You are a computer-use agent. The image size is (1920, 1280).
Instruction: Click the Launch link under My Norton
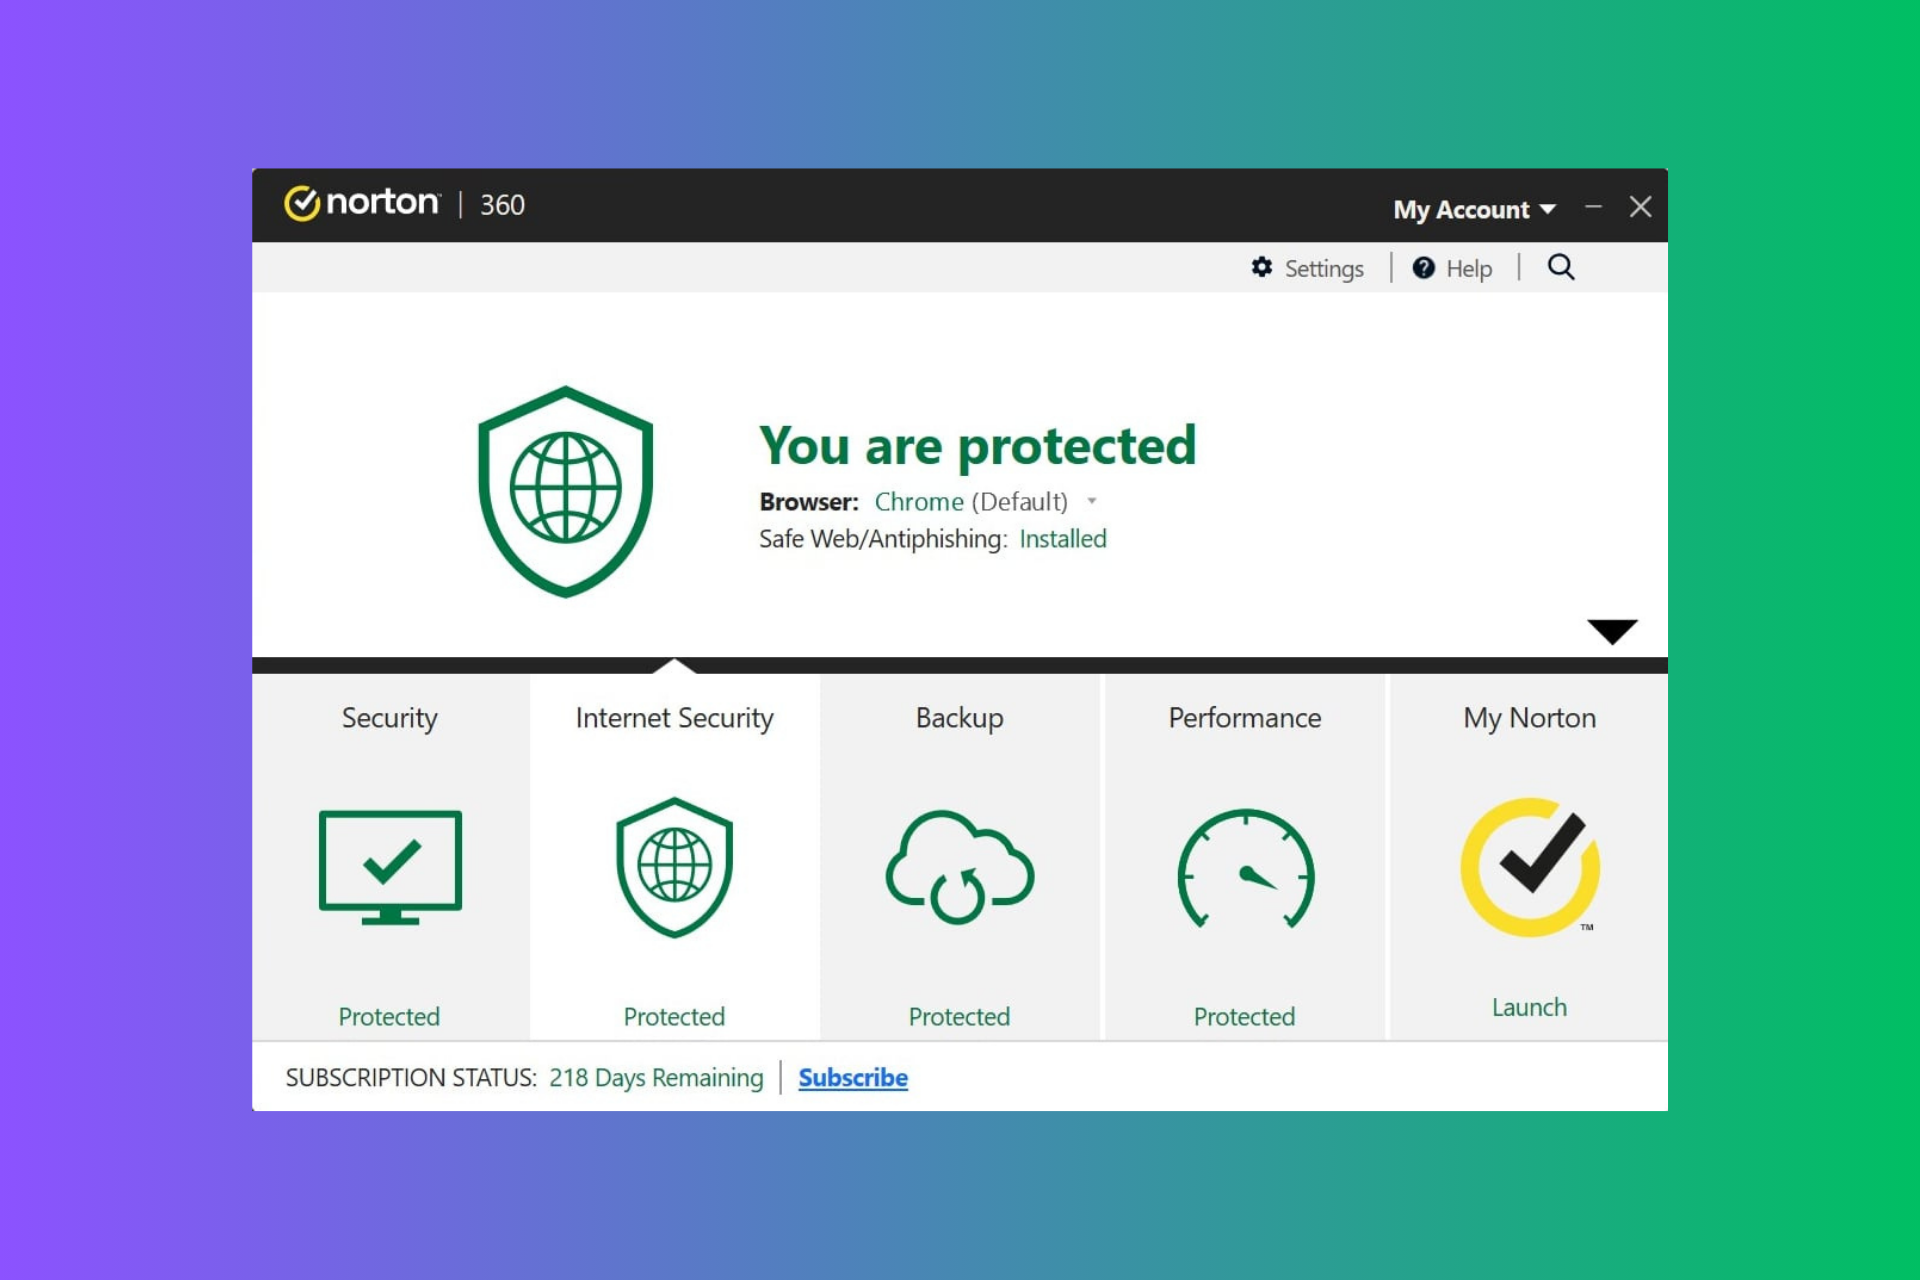coord(1529,1007)
